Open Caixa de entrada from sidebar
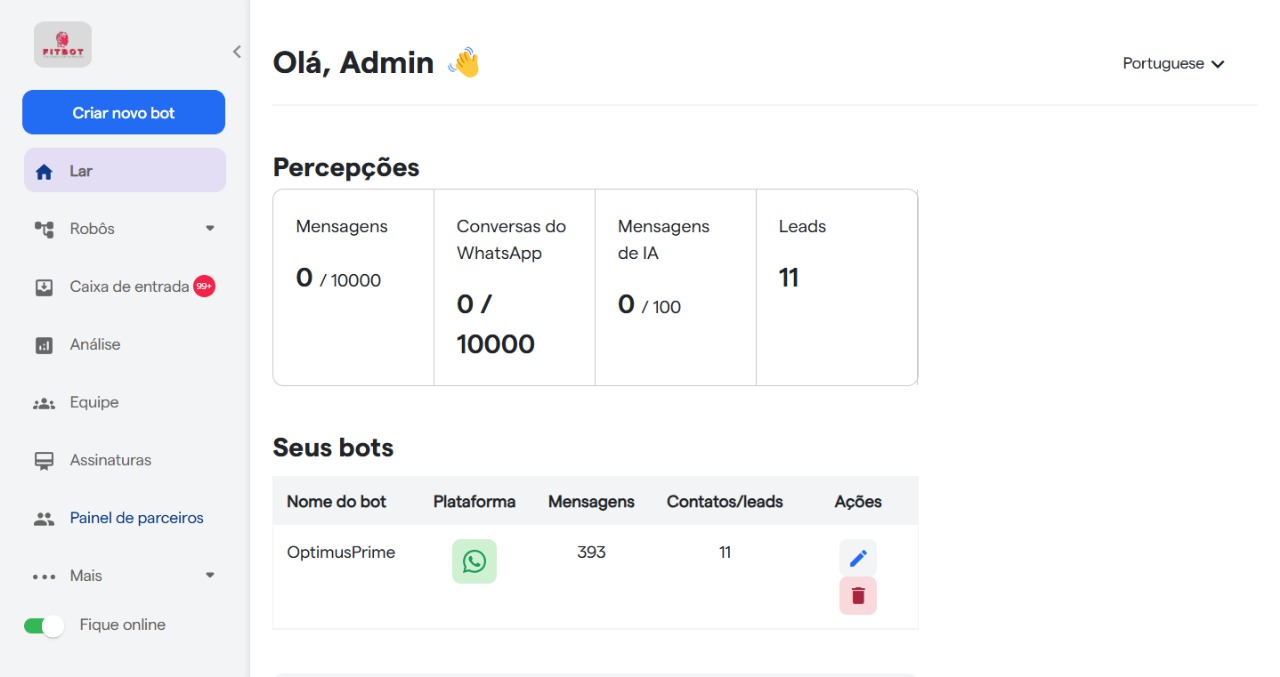 [x=129, y=287]
